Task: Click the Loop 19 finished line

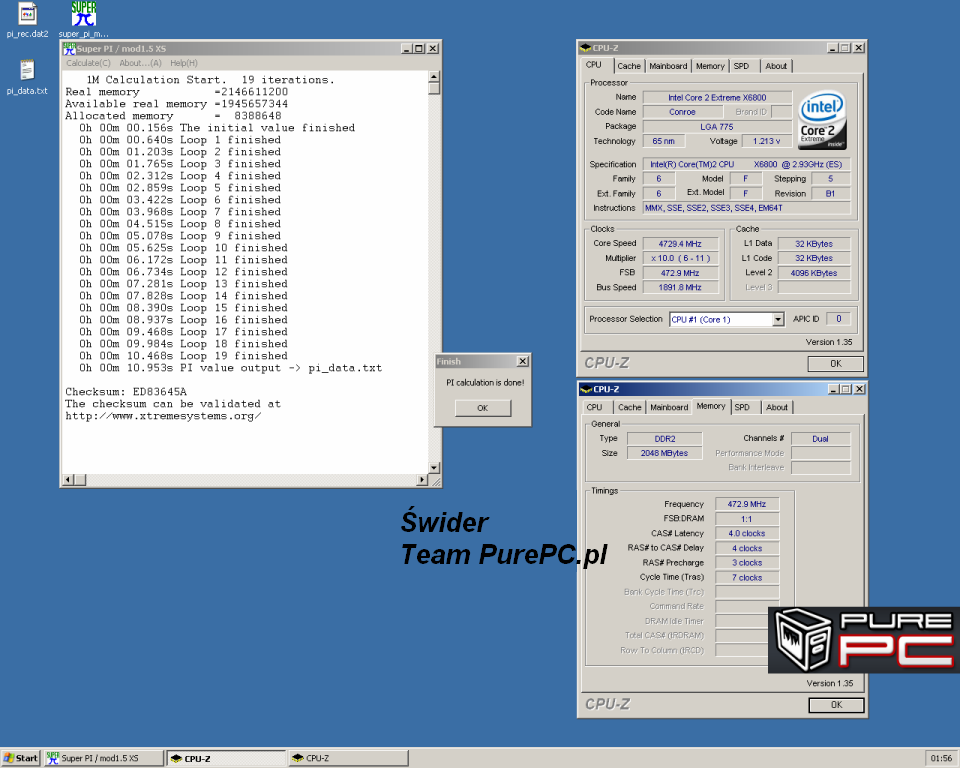Action: [x=184, y=356]
